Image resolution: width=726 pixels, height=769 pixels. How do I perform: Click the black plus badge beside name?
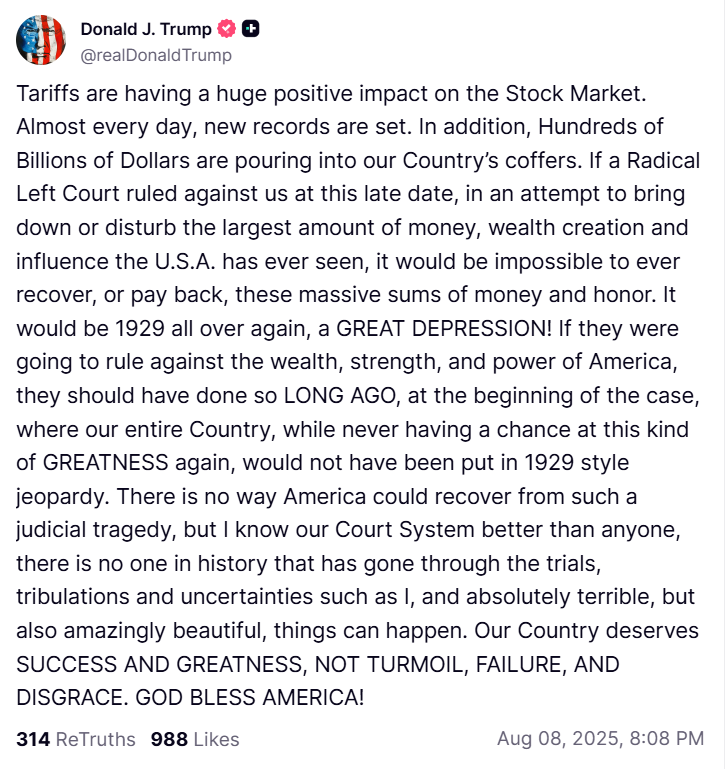(251, 29)
